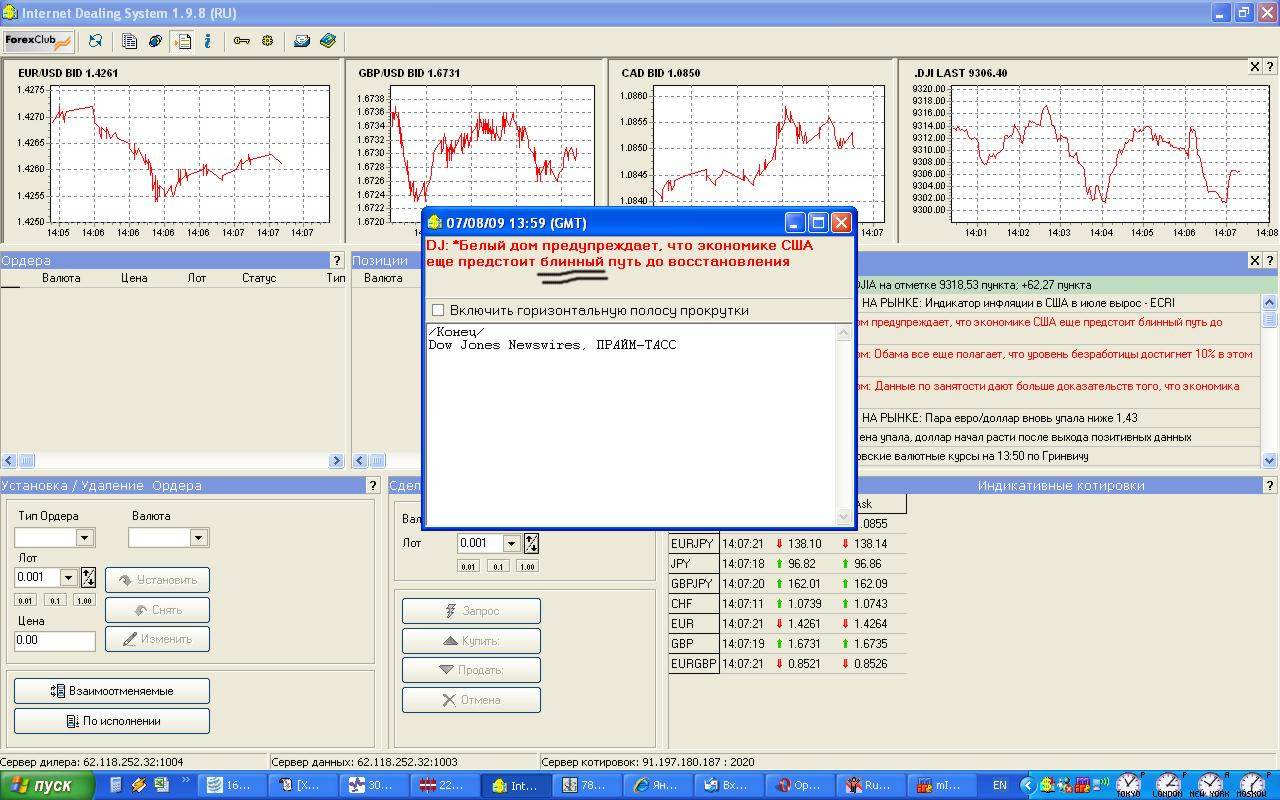Click the Цена column header in Ордера
Screen dimensions: 1280x800
click(134, 278)
